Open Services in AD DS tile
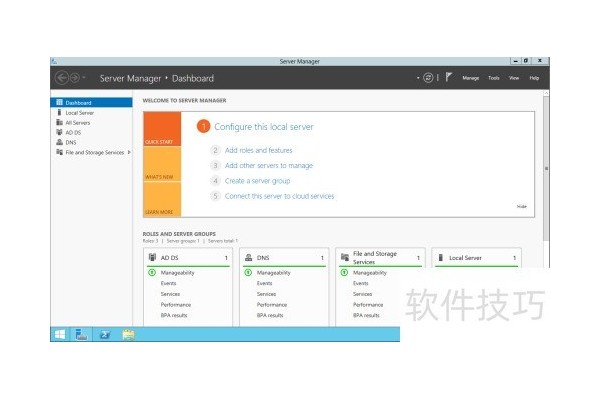The width and height of the screenshot is (600, 400). (170, 294)
